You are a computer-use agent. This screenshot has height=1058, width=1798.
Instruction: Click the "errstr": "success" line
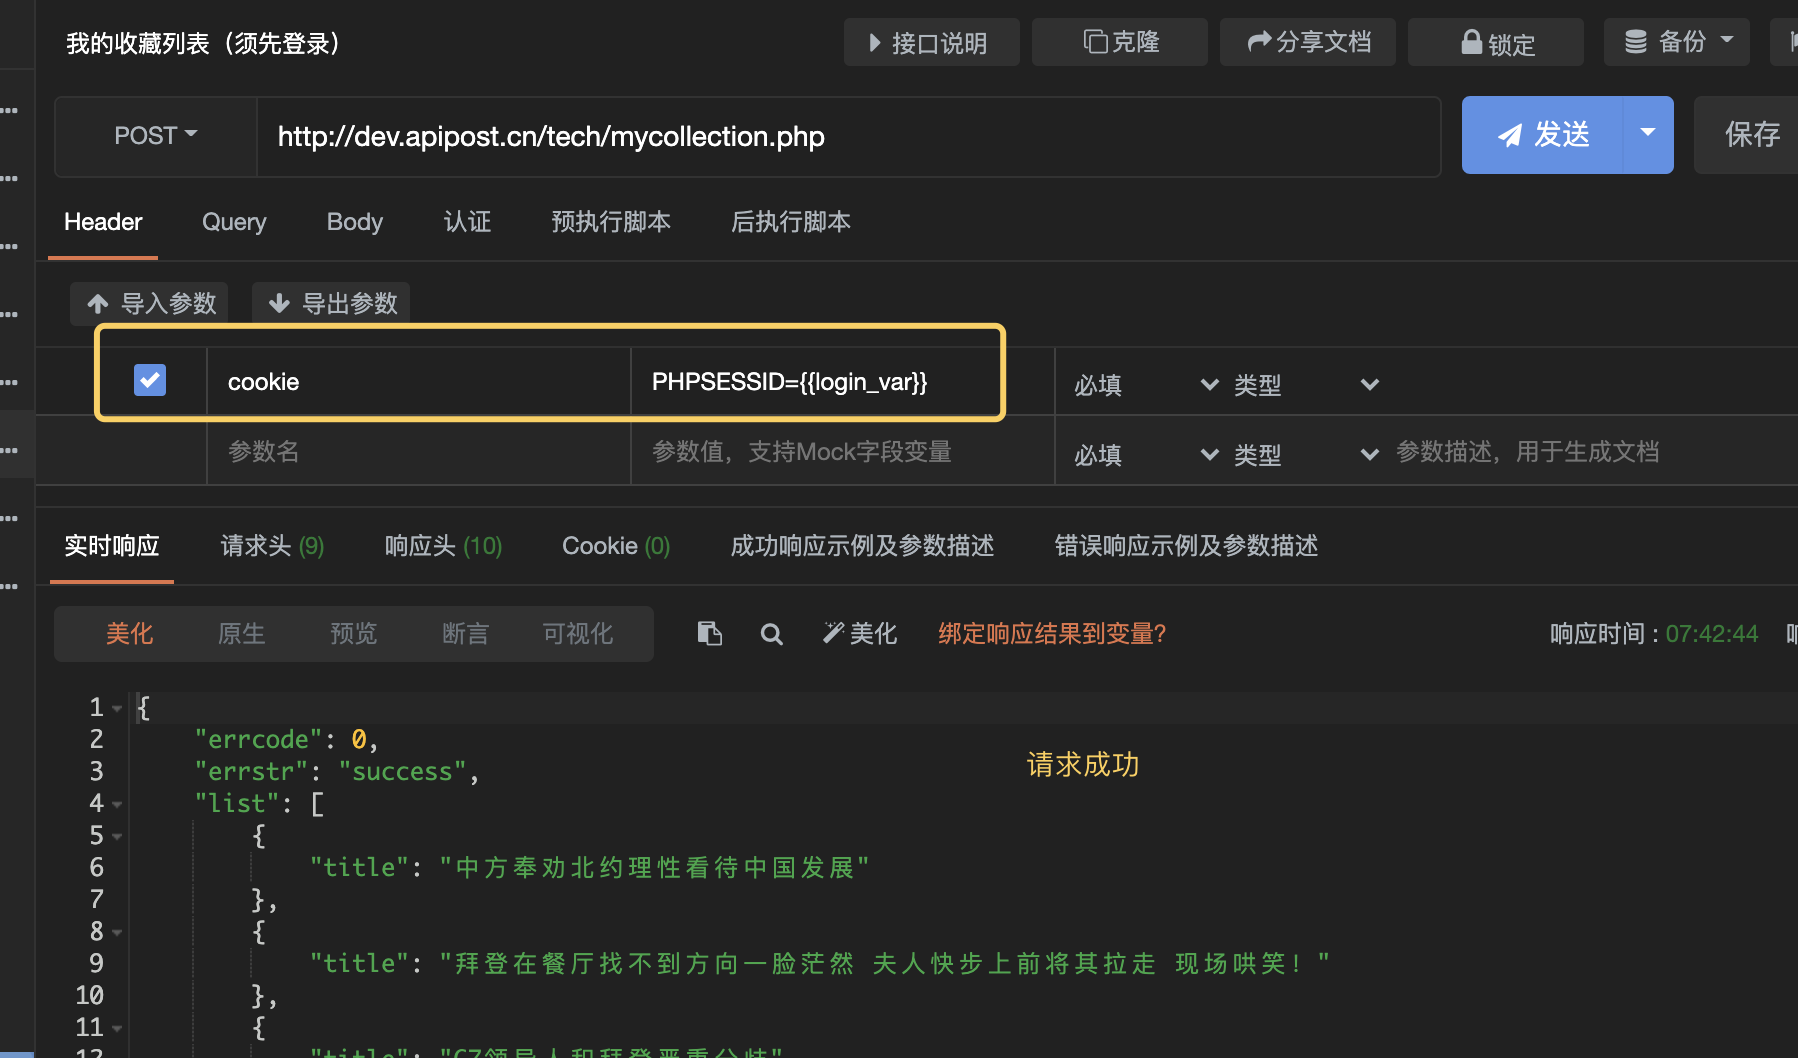(x=337, y=772)
